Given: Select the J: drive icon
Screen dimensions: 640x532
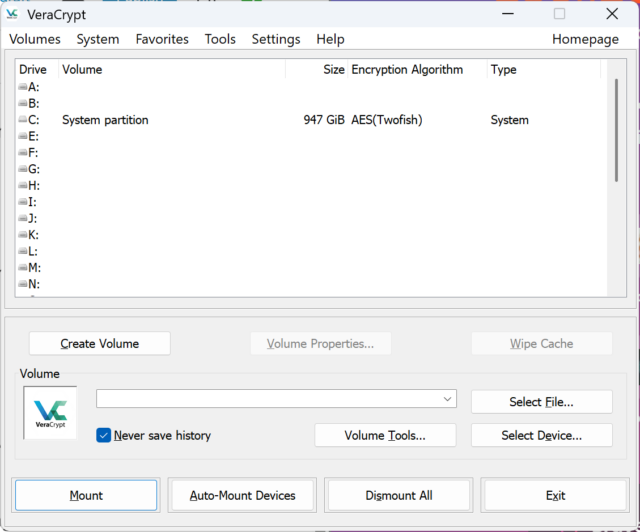Looking at the screenshot, I should tap(23, 218).
